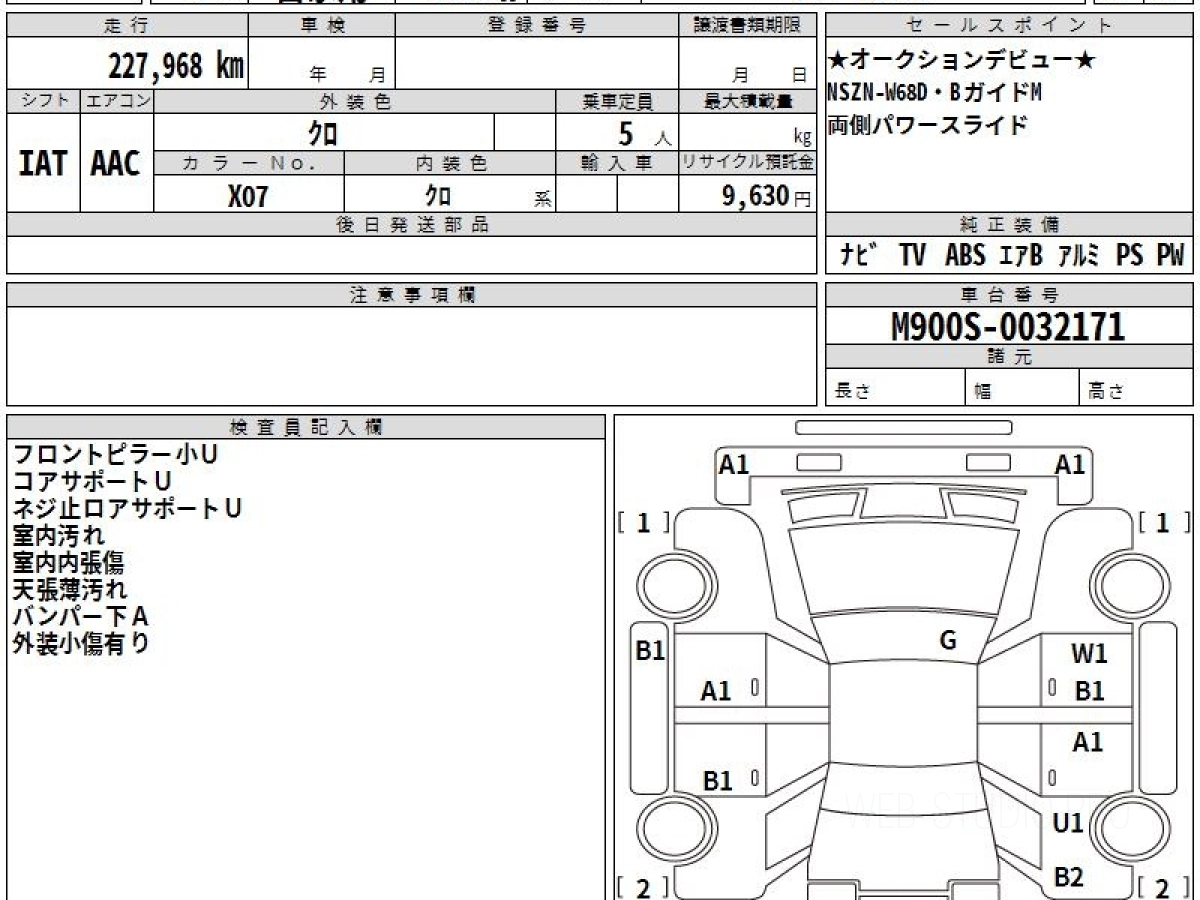Click the コアサポートU note

pyautogui.click(x=92, y=482)
